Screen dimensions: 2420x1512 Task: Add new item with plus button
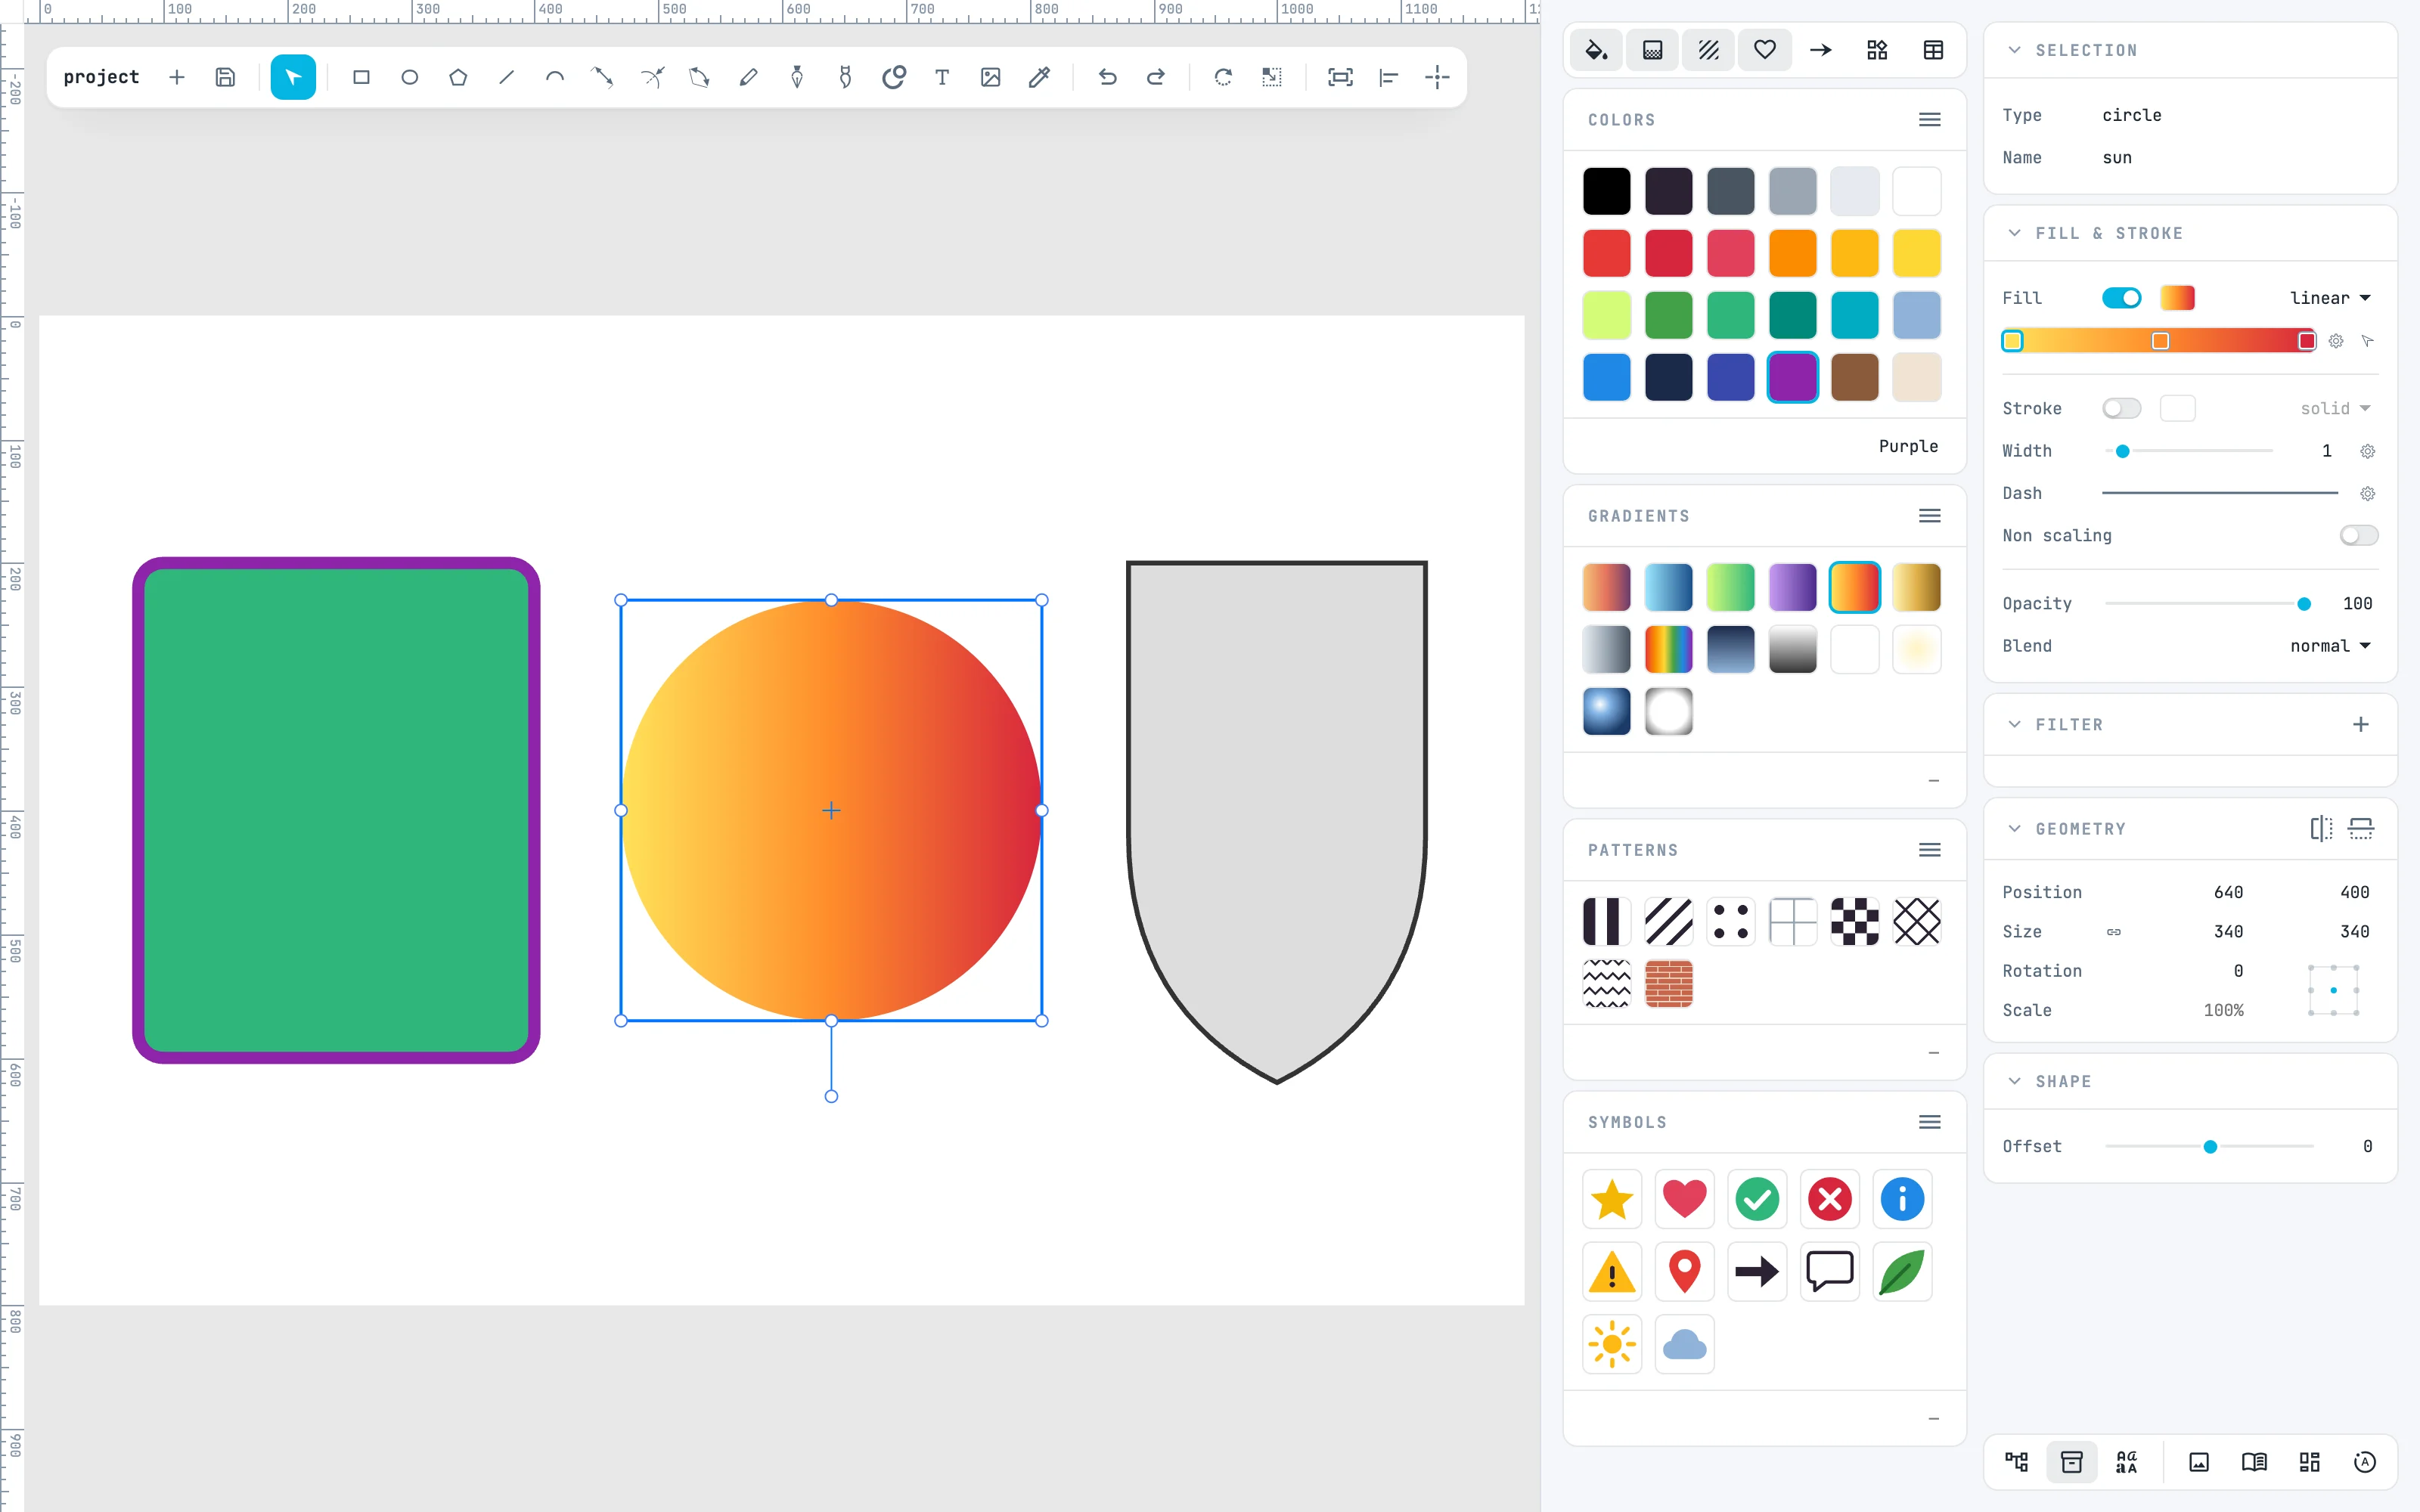point(177,77)
